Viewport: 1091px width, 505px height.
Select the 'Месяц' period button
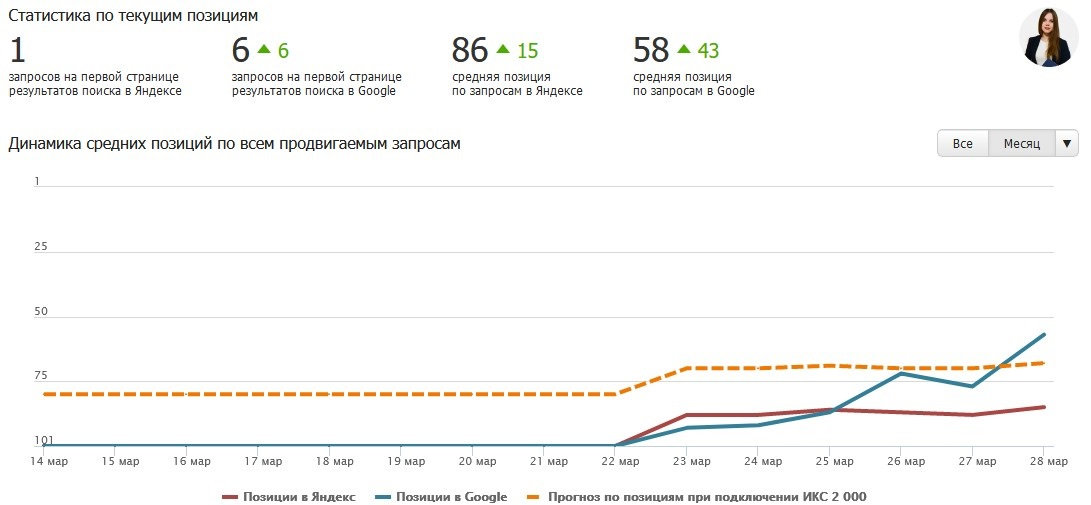tap(1021, 144)
